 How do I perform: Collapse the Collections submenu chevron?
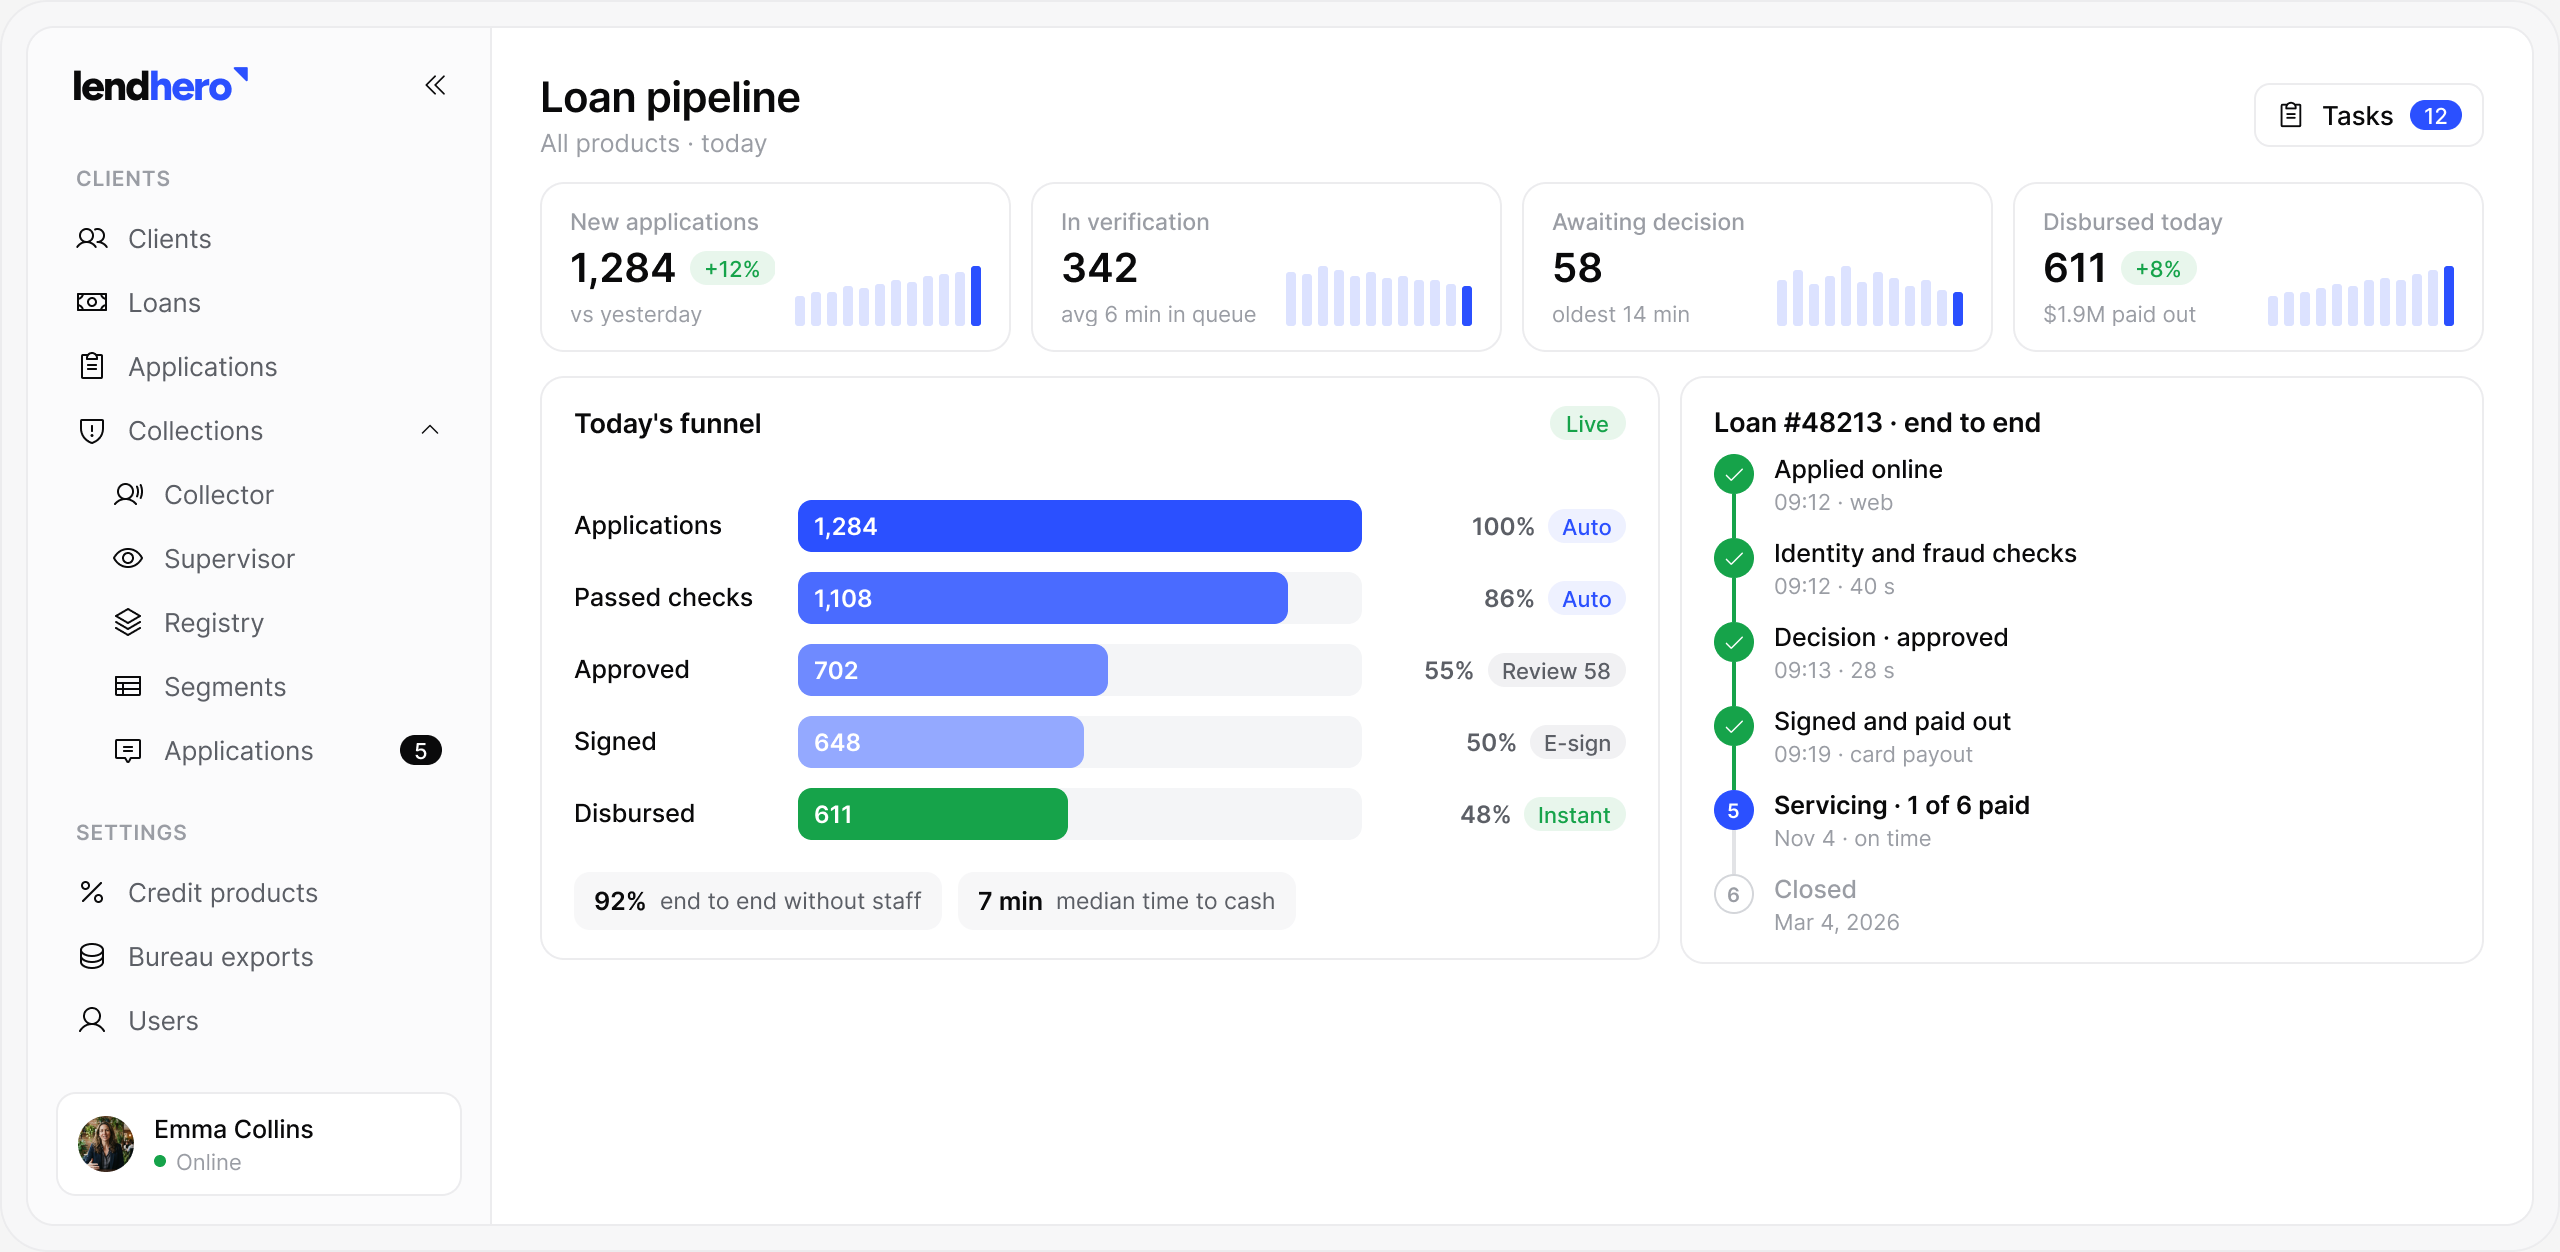click(x=430, y=431)
